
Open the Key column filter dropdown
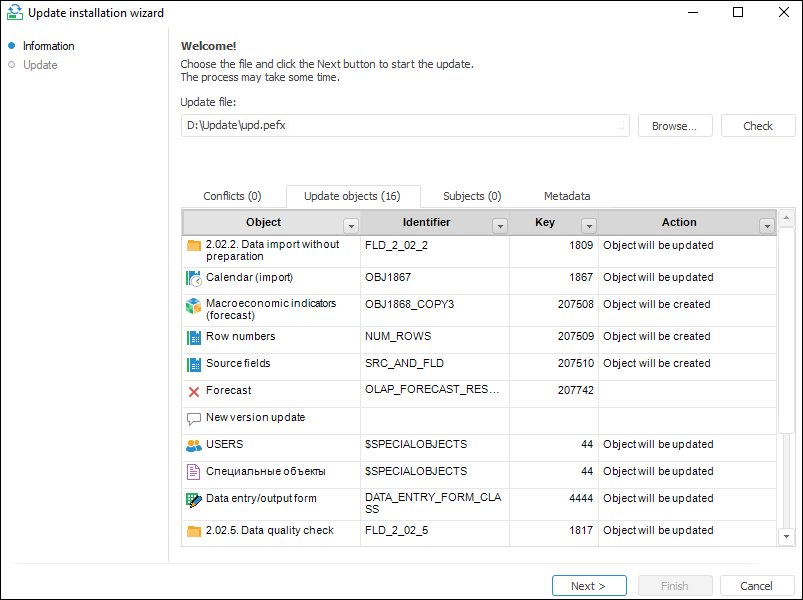(589, 226)
